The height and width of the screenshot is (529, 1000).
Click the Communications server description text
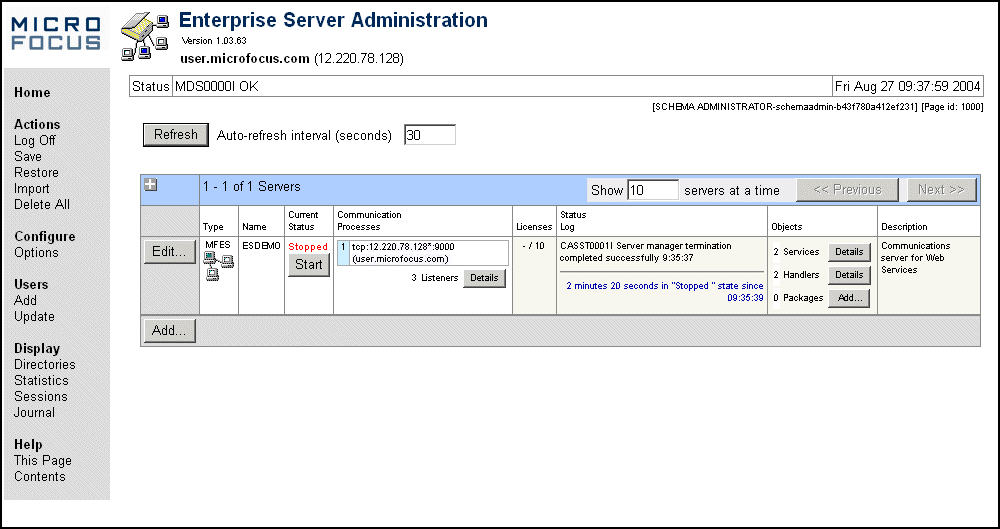[916, 258]
